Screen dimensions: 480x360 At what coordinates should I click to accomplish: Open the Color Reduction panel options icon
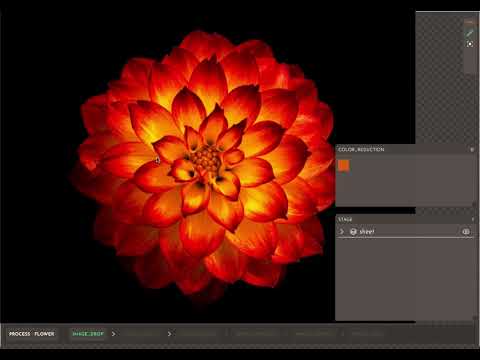point(472,150)
